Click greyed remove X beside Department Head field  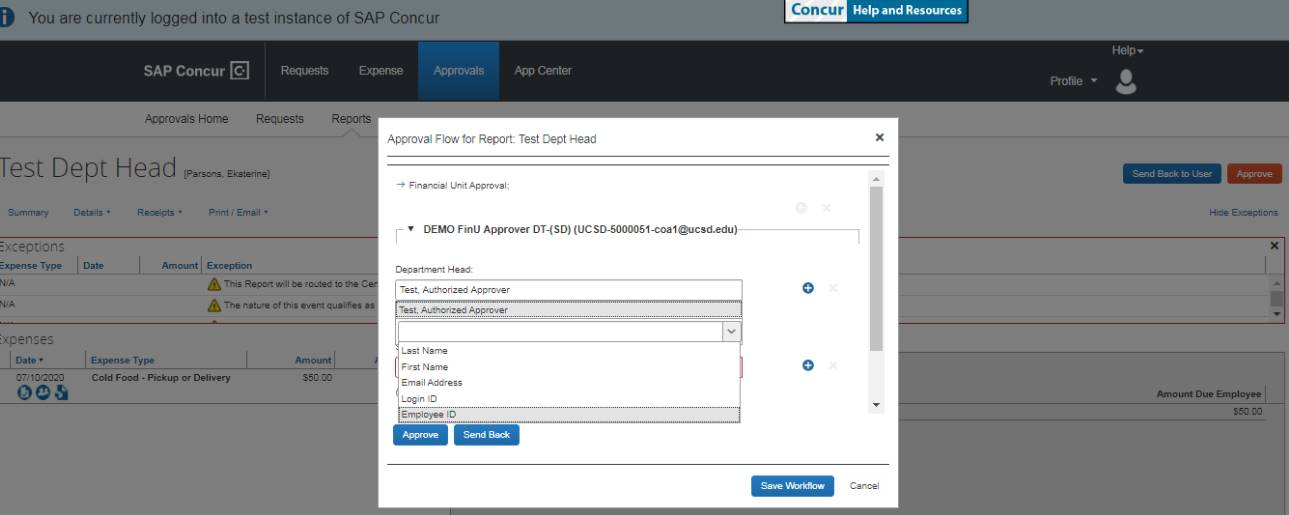point(832,288)
